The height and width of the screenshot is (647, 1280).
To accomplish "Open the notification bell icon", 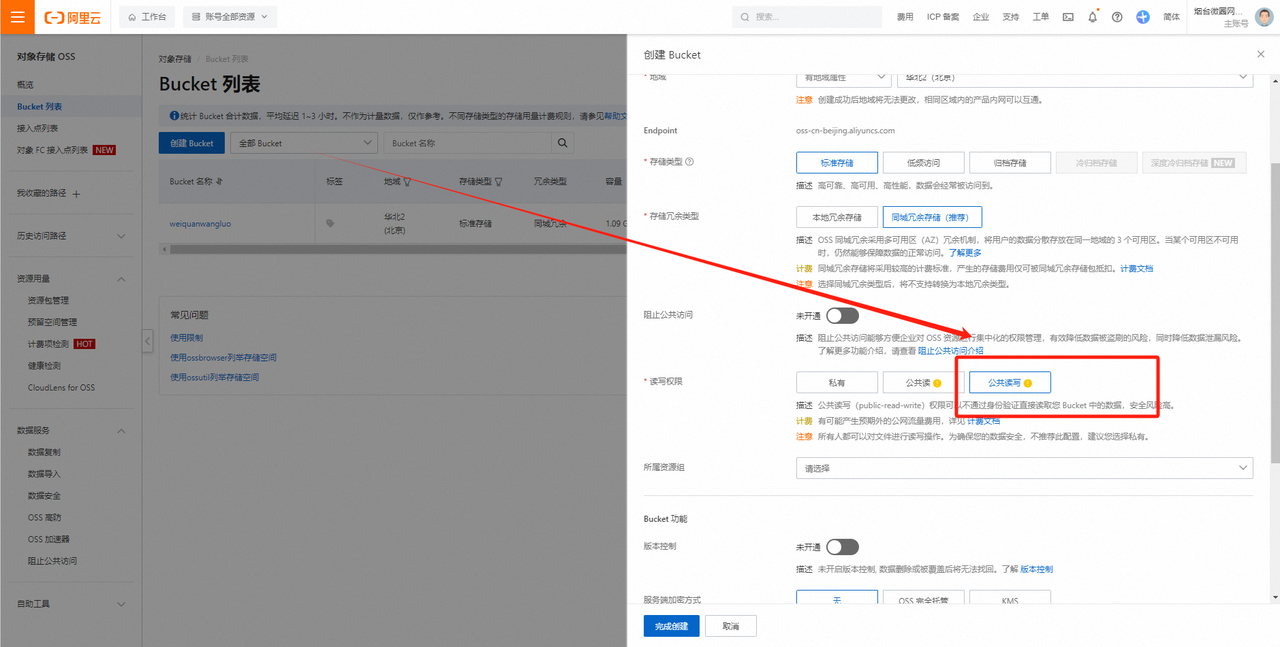I will point(1093,17).
